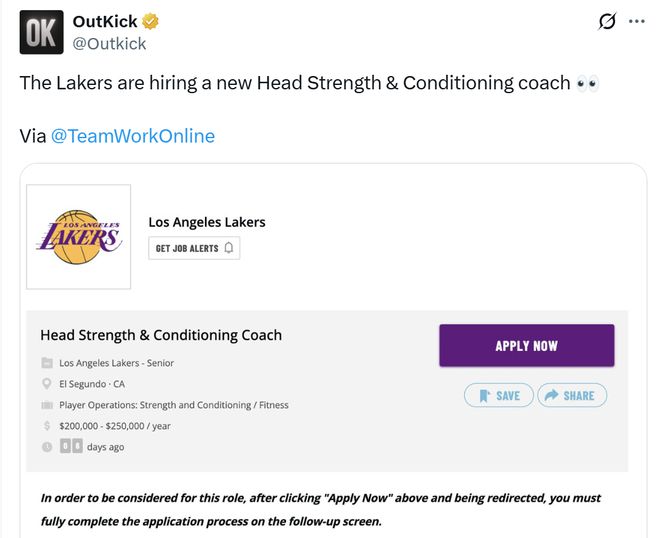Click the OutKick profile avatar

point(40,32)
